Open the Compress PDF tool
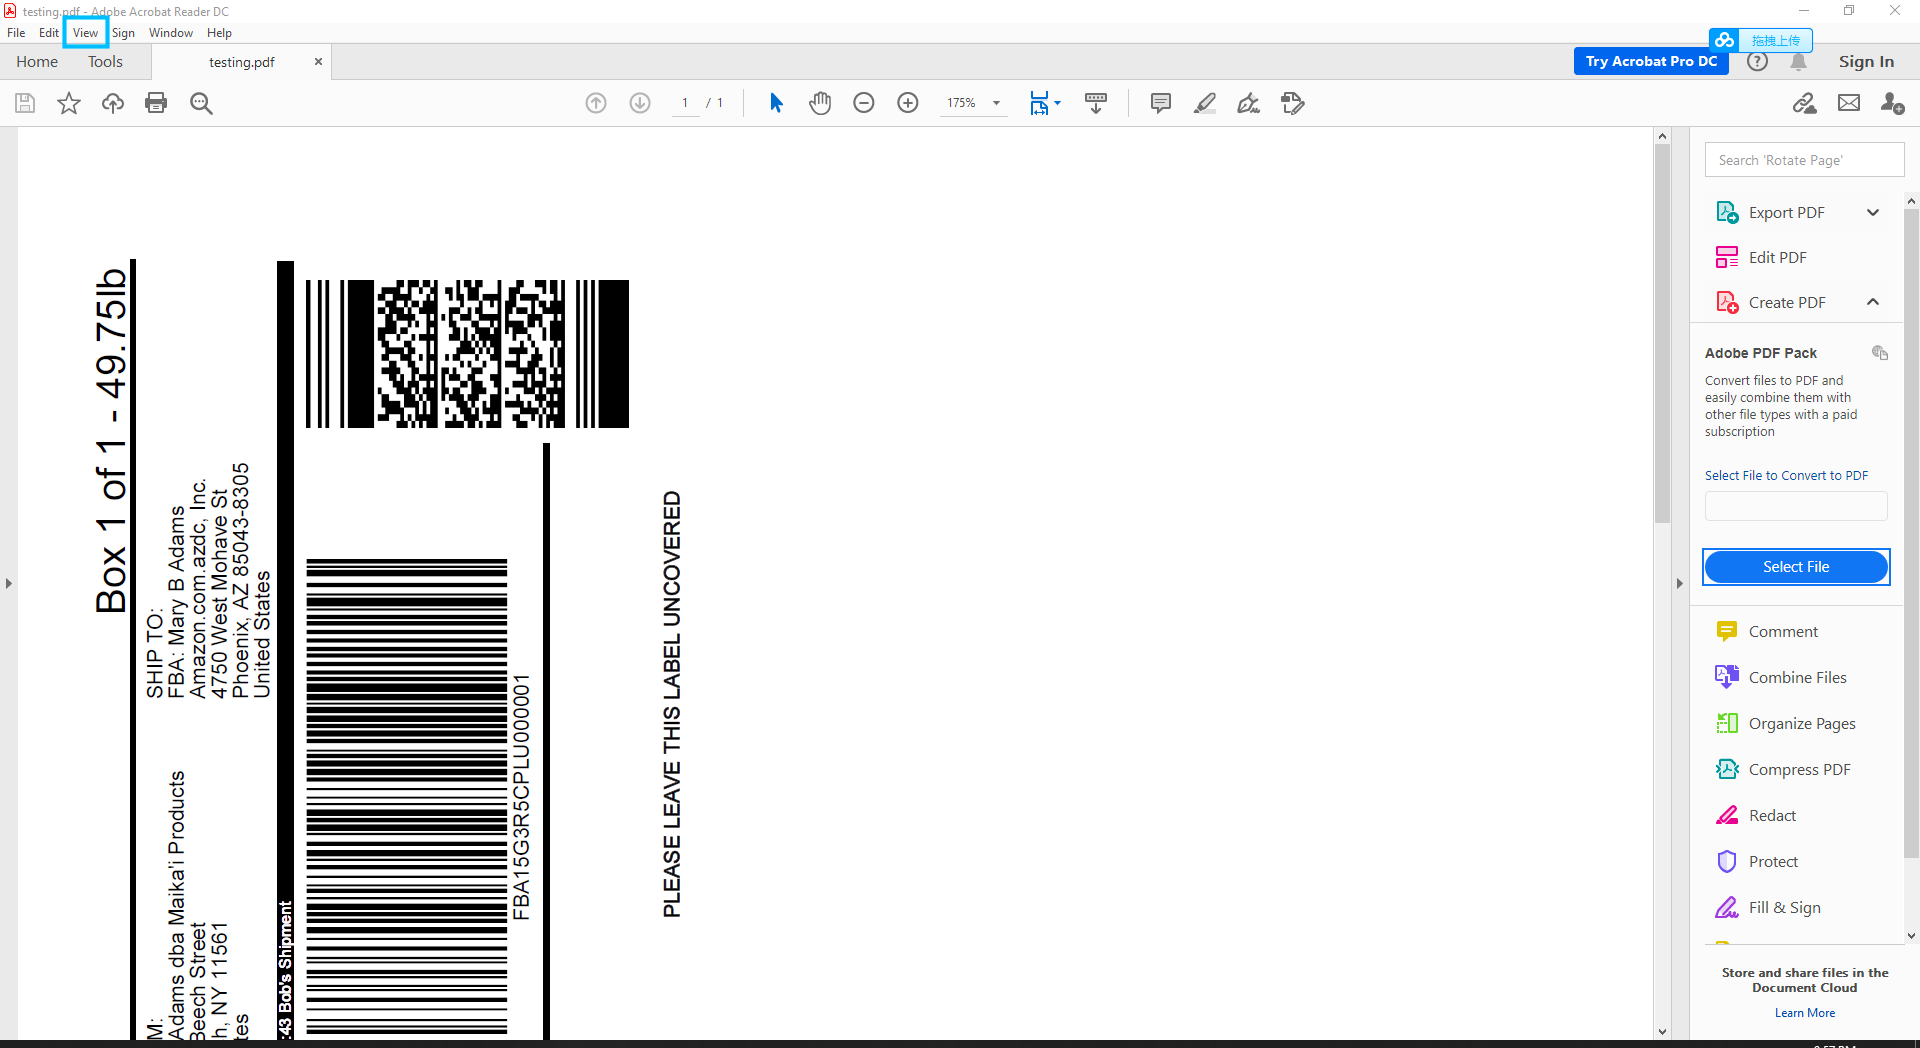 coord(1799,769)
